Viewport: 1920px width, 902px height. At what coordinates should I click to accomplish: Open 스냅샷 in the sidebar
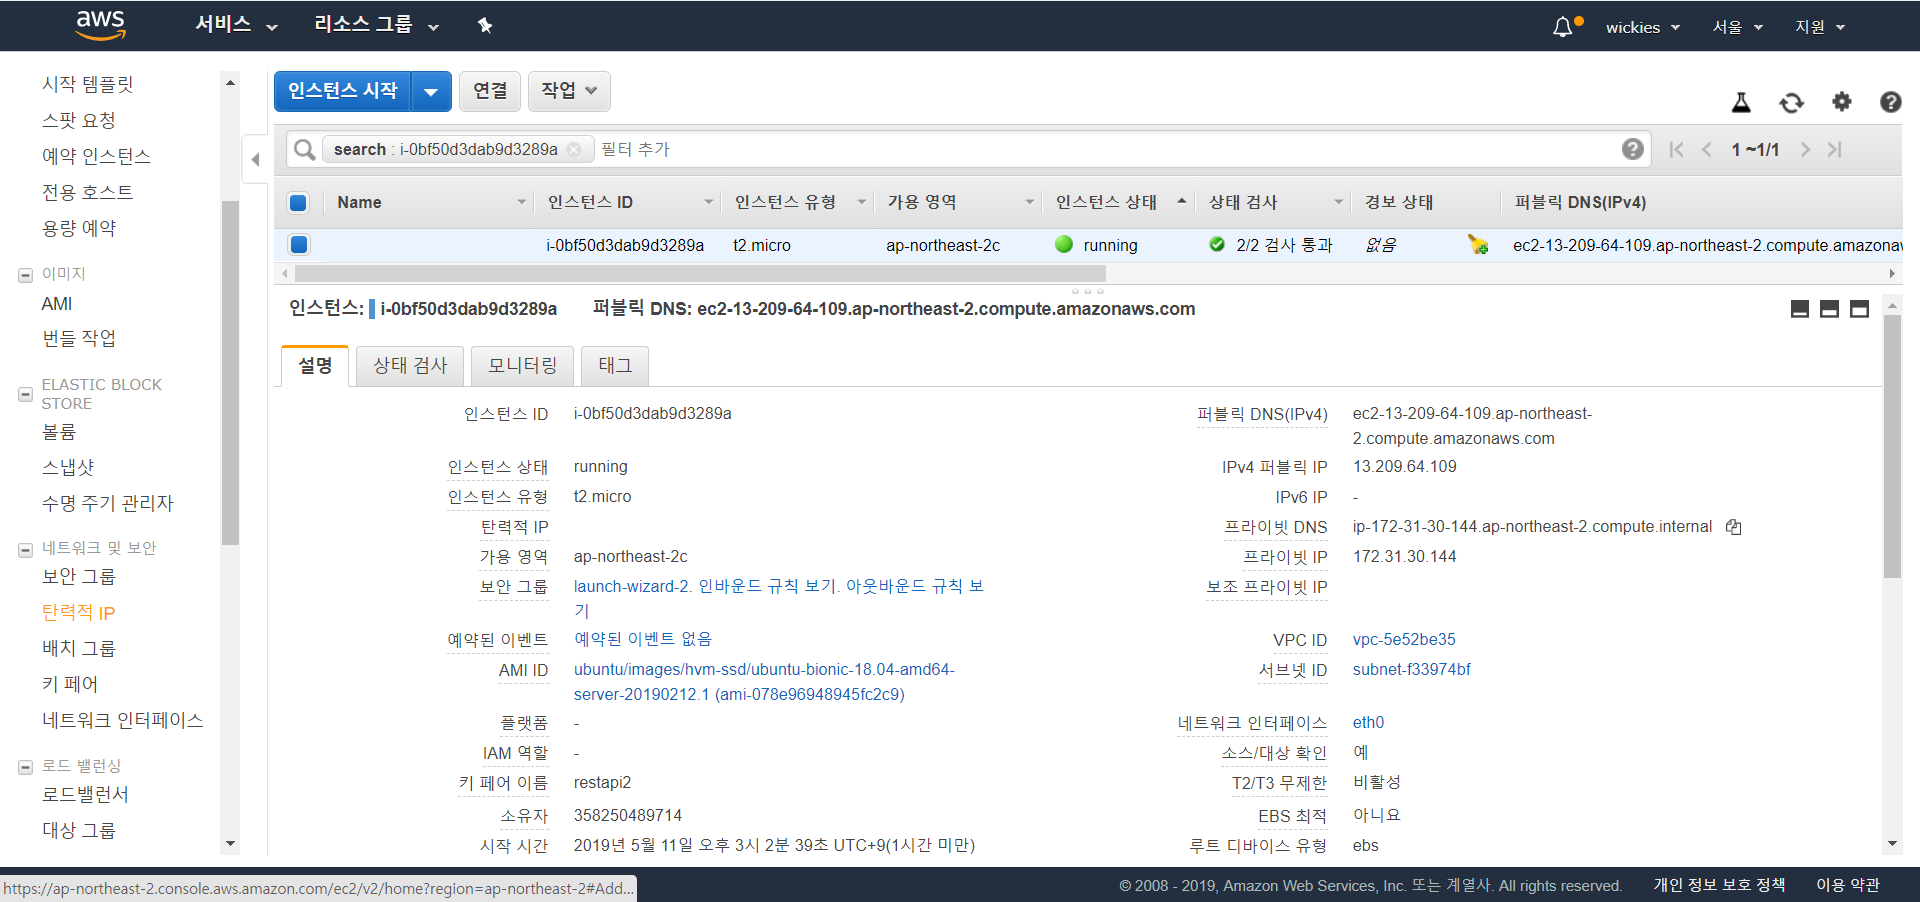click(68, 468)
